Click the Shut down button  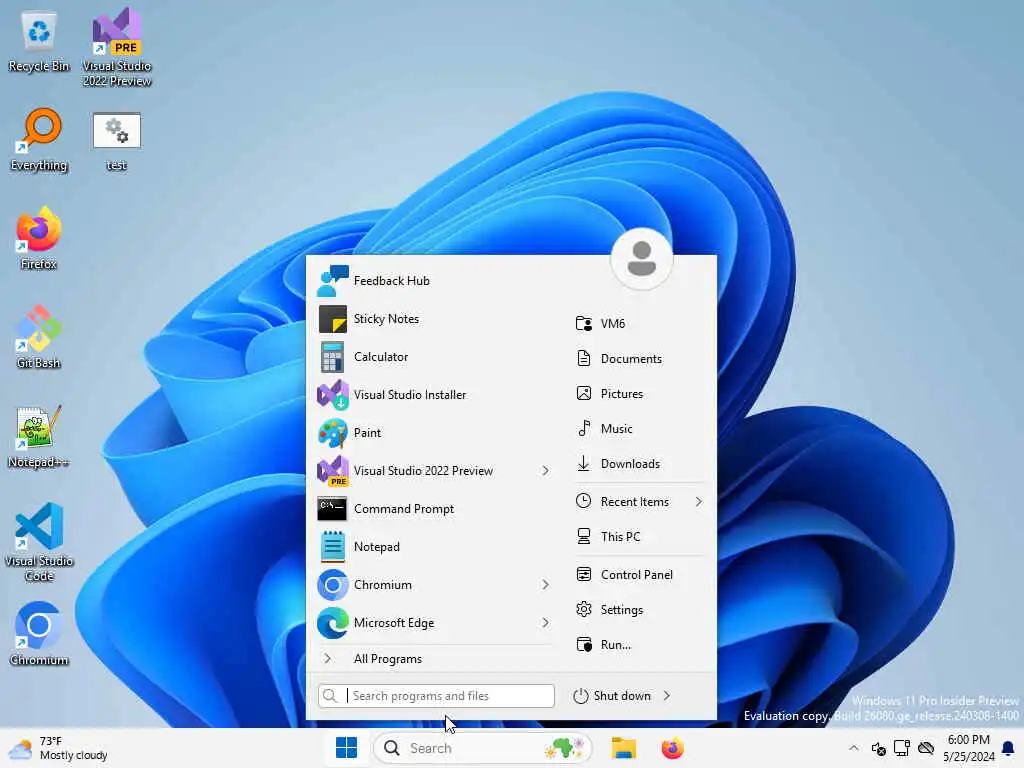click(613, 696)
